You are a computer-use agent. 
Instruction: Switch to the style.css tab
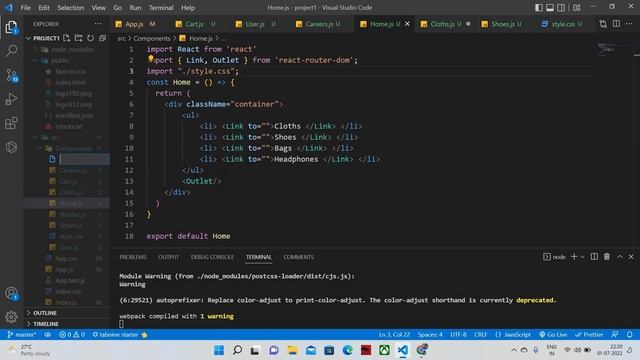(562, 24)
